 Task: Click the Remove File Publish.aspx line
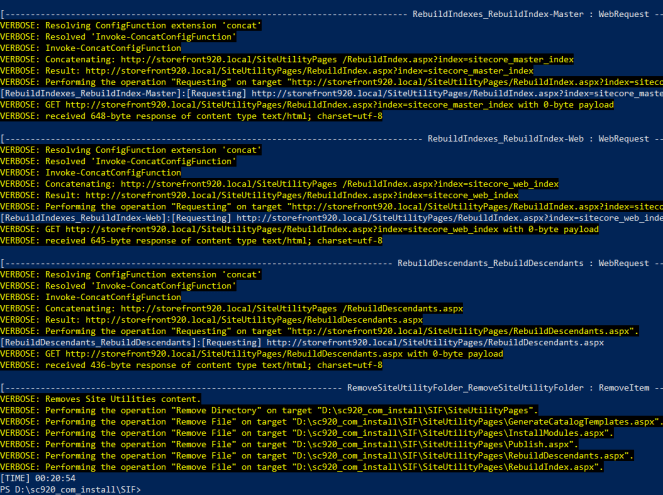point(290,443)
